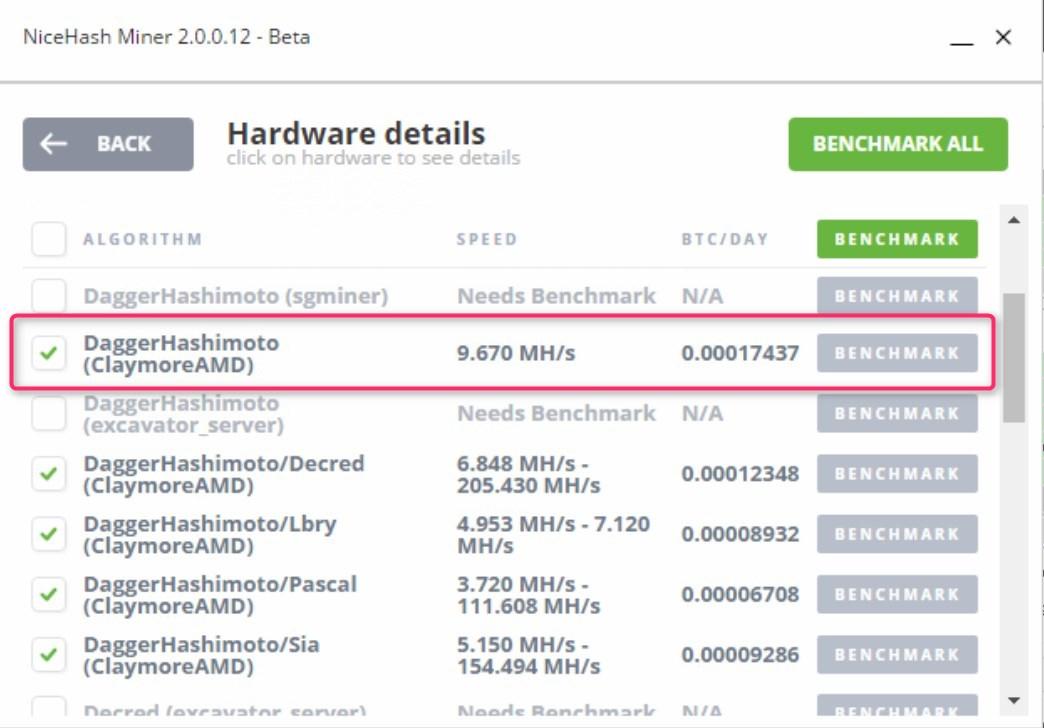This screenshot has width=1044, height=728.
Task: Benchmark the DaggerHashimoto/Pascal row
Action: [897, 594]
